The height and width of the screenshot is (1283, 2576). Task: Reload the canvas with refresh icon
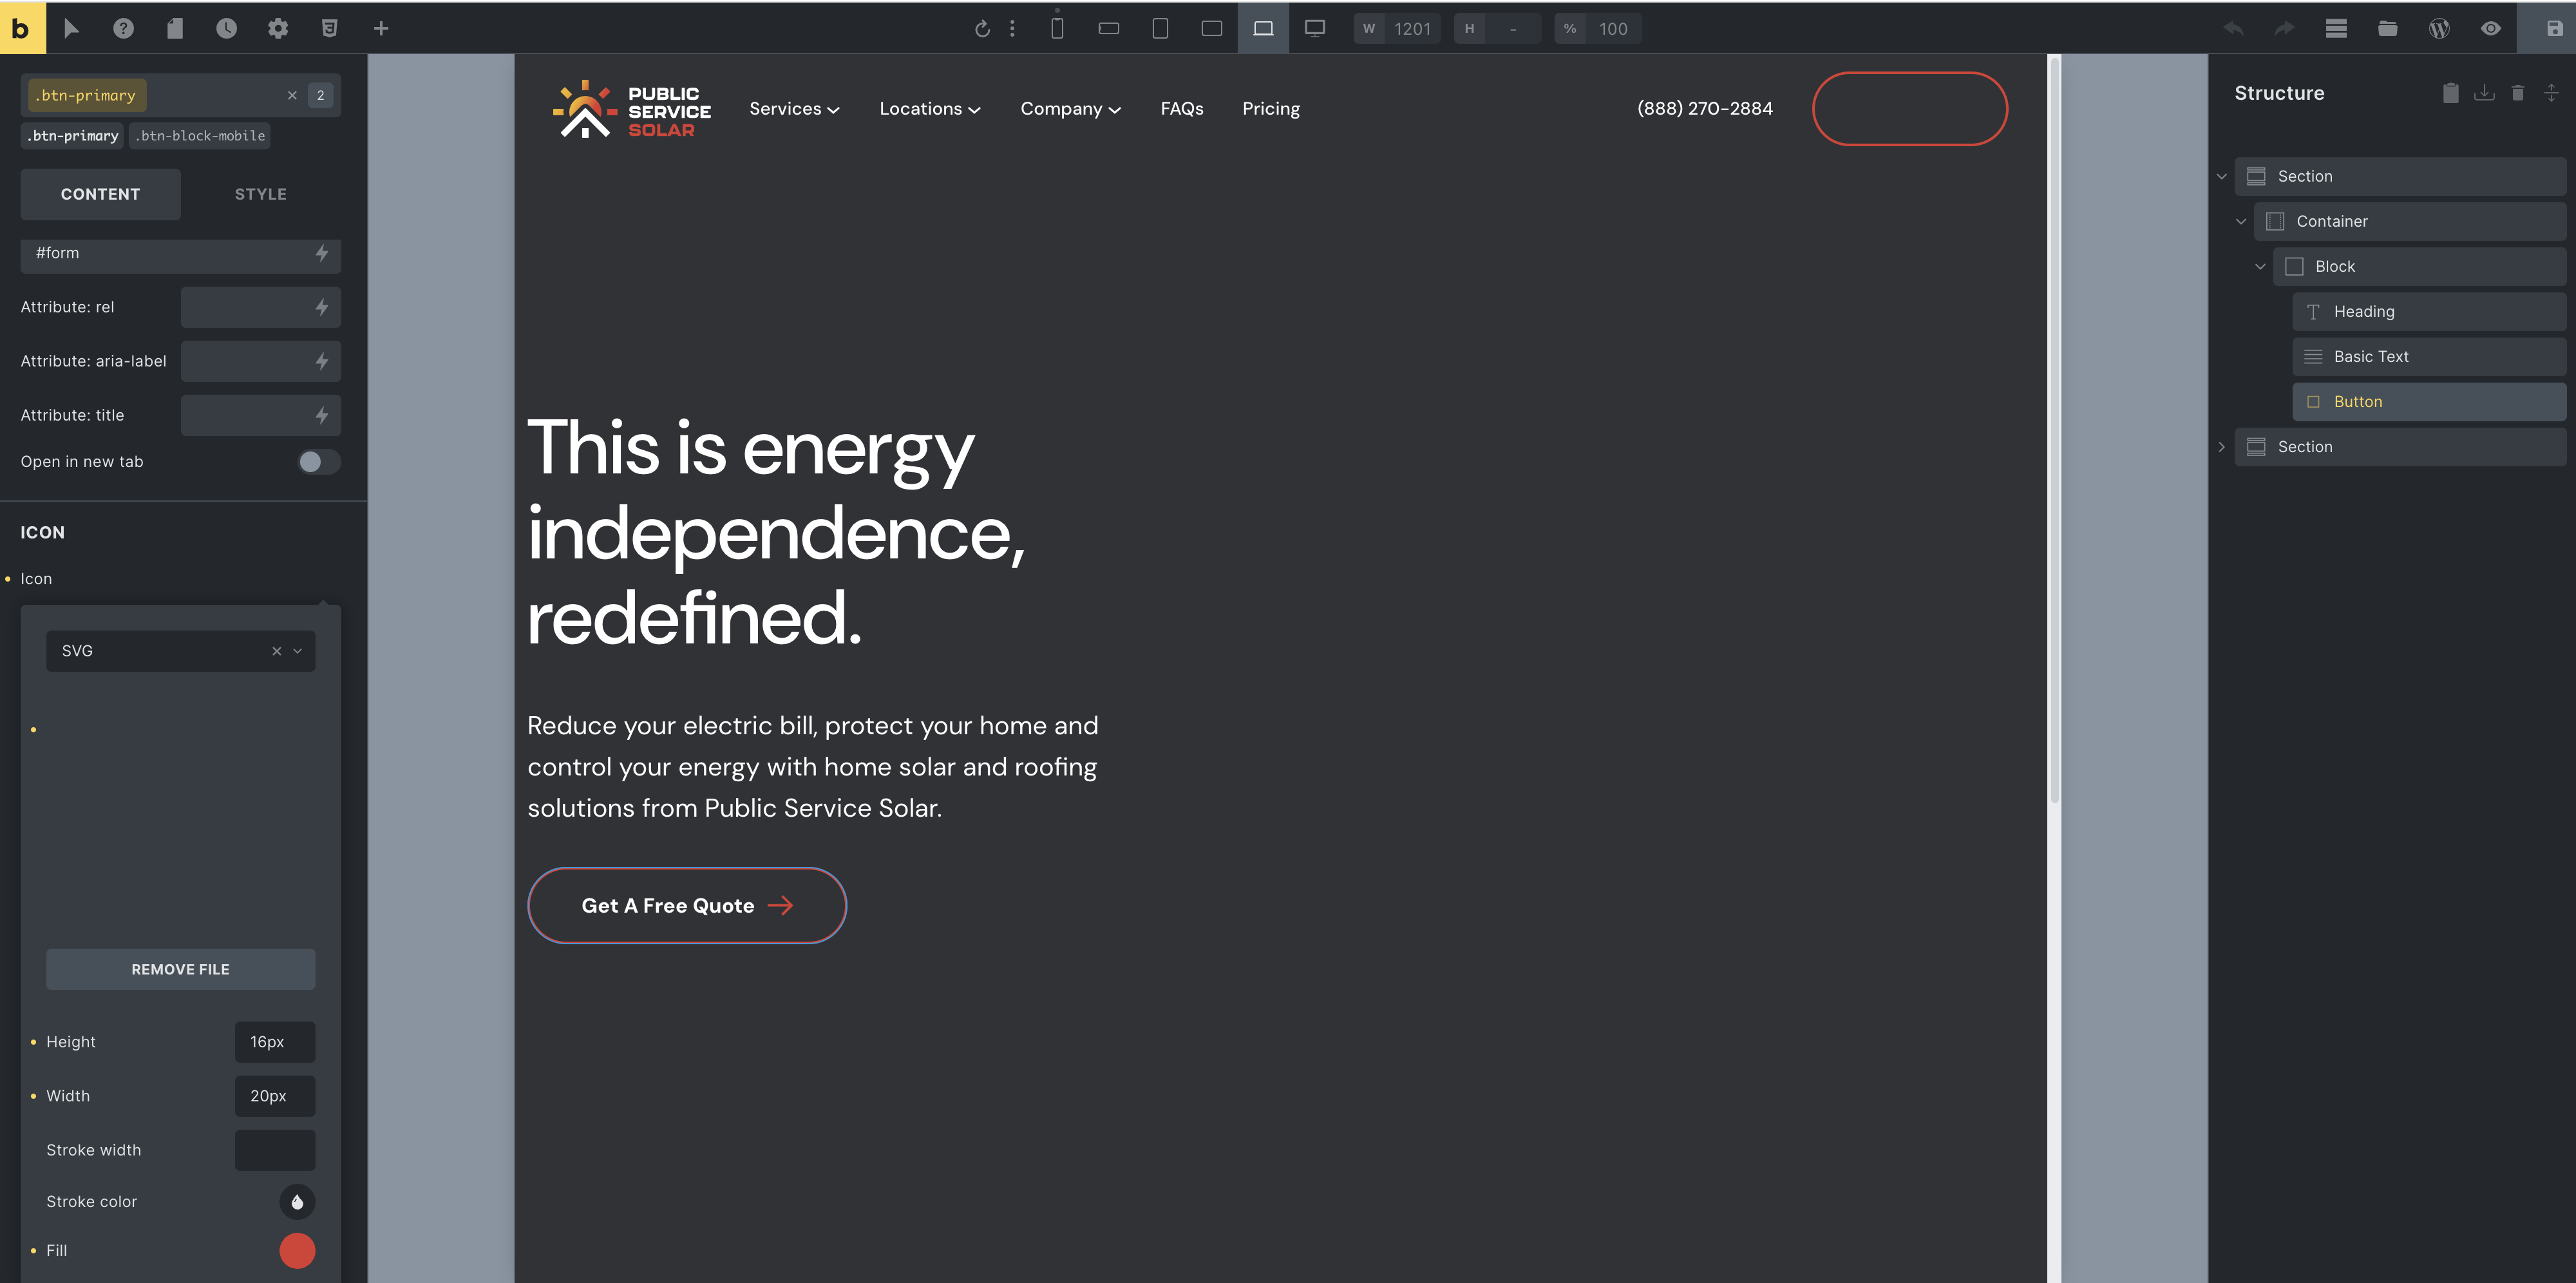[982, 28]
